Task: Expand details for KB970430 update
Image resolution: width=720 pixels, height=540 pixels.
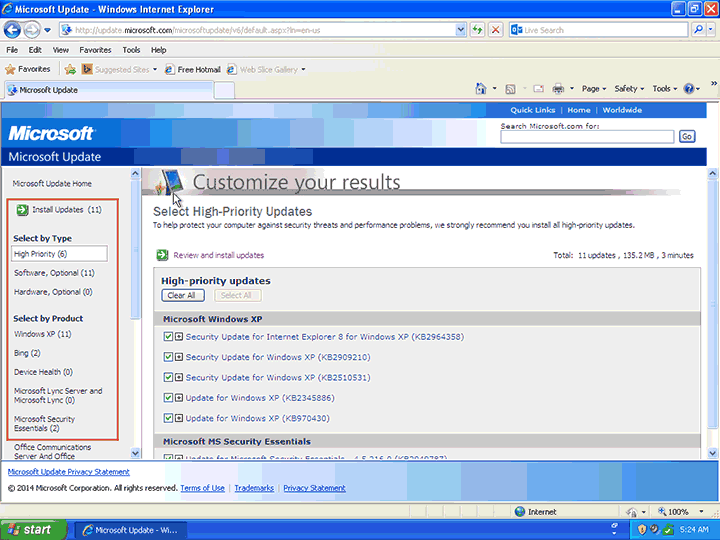Action: [x=179, y=418]
